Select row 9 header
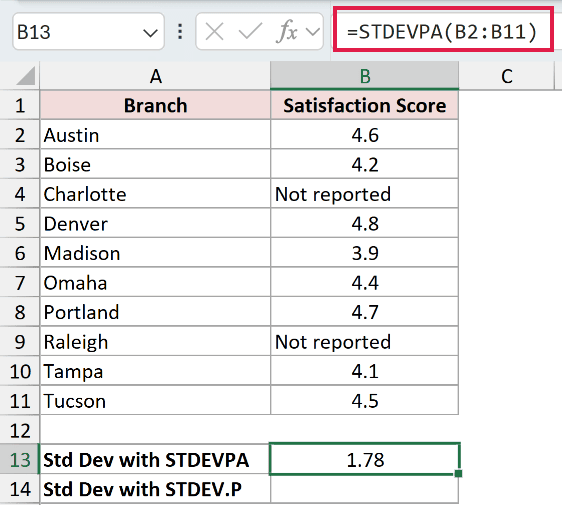 click(20, 342)
